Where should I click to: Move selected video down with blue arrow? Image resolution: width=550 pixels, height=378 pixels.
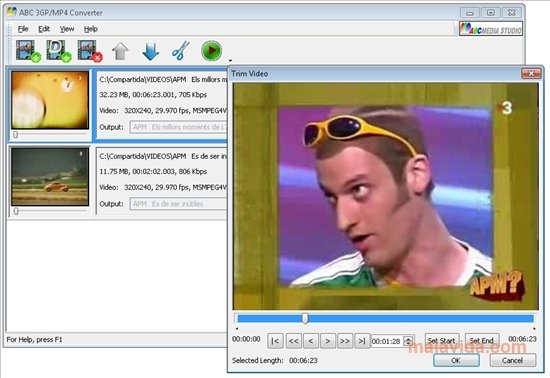(x=151, y=52)
